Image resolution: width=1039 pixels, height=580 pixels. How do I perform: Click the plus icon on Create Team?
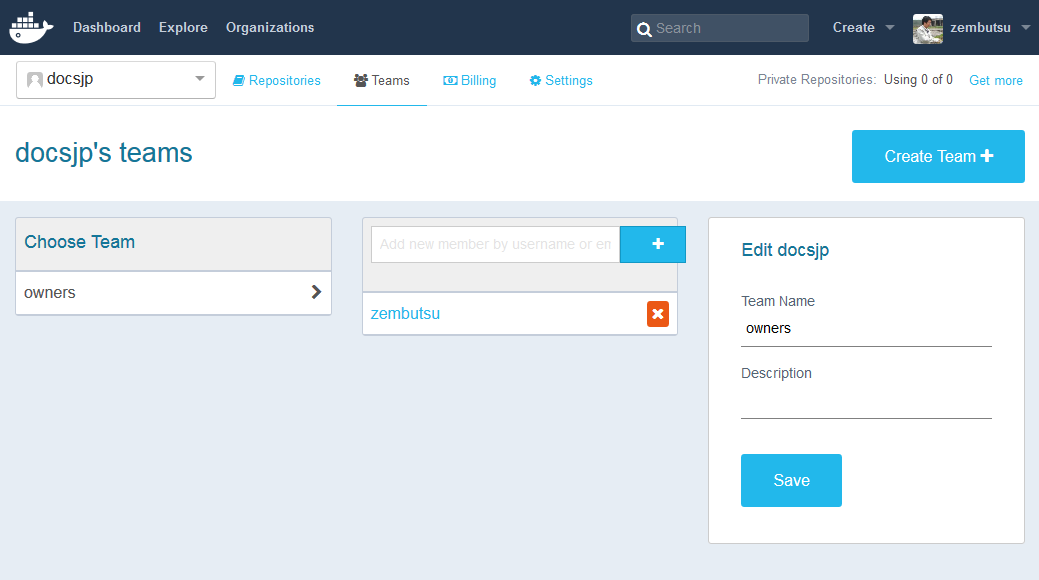[x=987, y=156]
